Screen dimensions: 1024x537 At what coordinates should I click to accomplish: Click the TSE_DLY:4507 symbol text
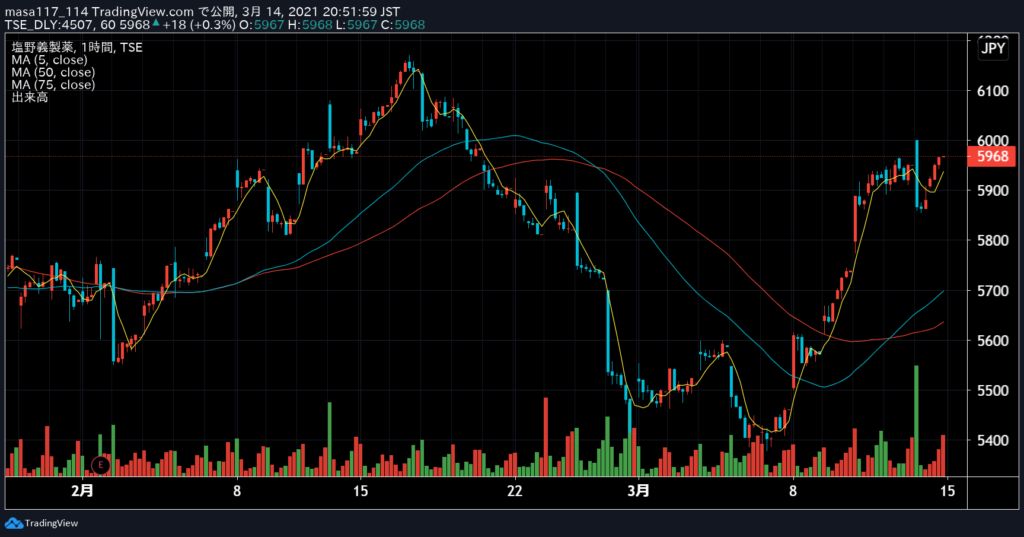49,25
